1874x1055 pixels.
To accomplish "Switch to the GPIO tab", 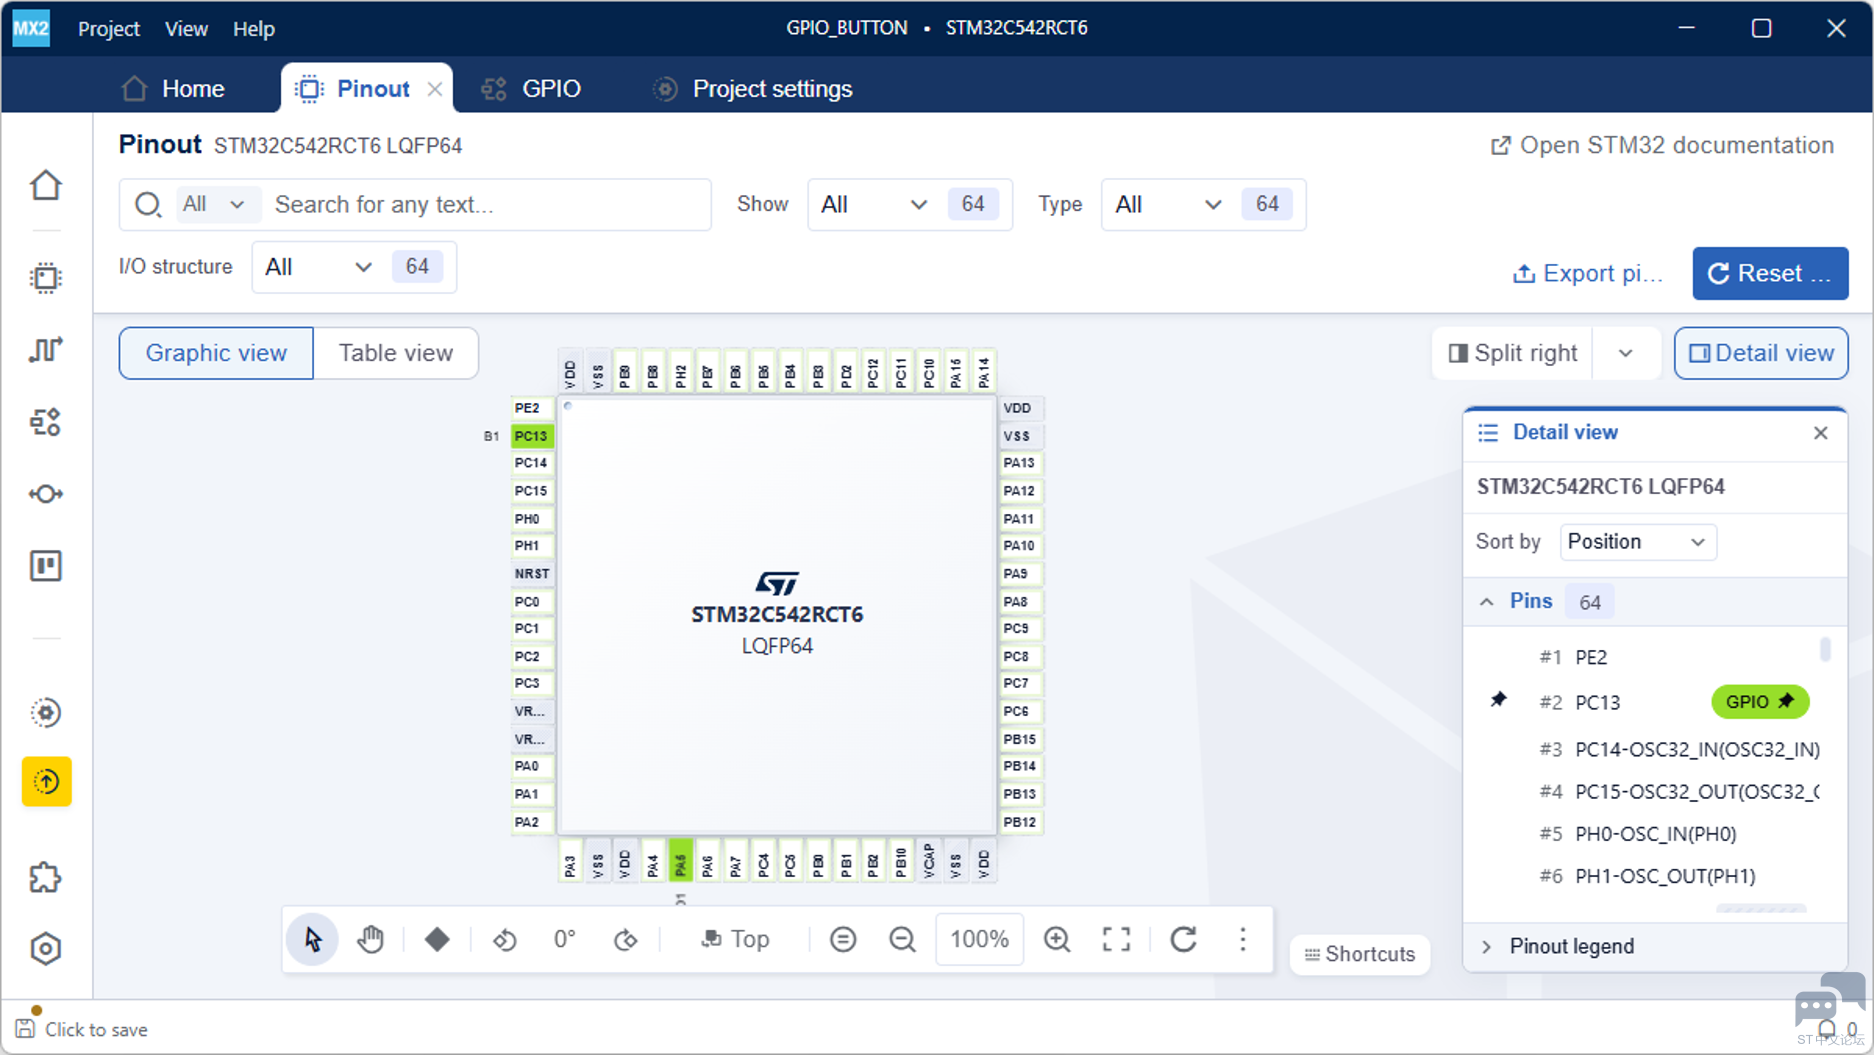I will point(531,89).
